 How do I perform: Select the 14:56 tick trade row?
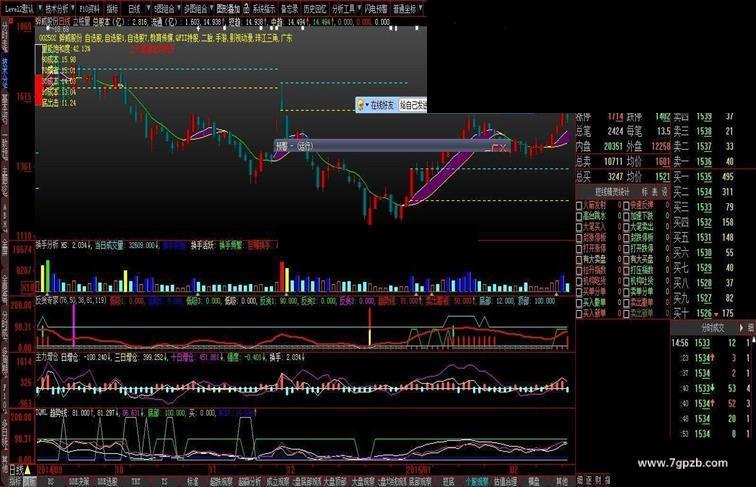coord(713,343)
